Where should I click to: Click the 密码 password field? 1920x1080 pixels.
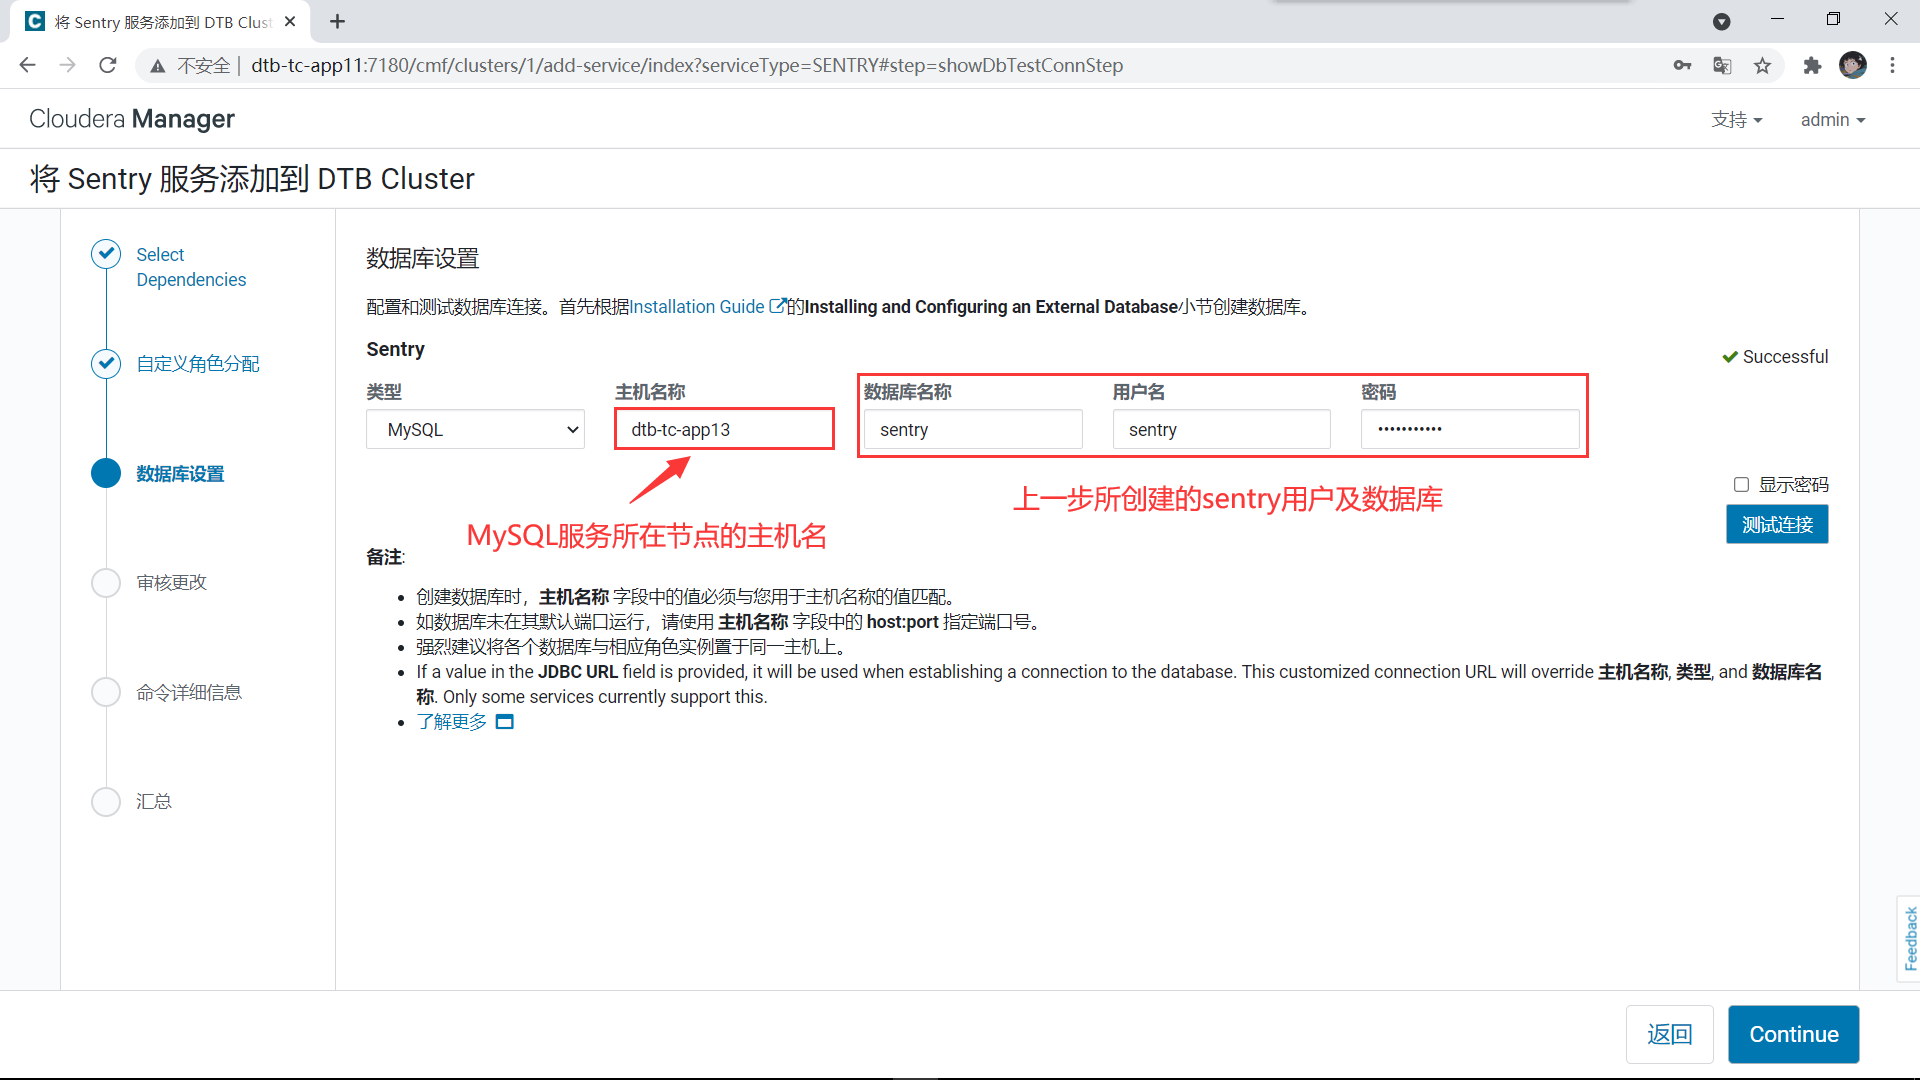[1470, 429]
